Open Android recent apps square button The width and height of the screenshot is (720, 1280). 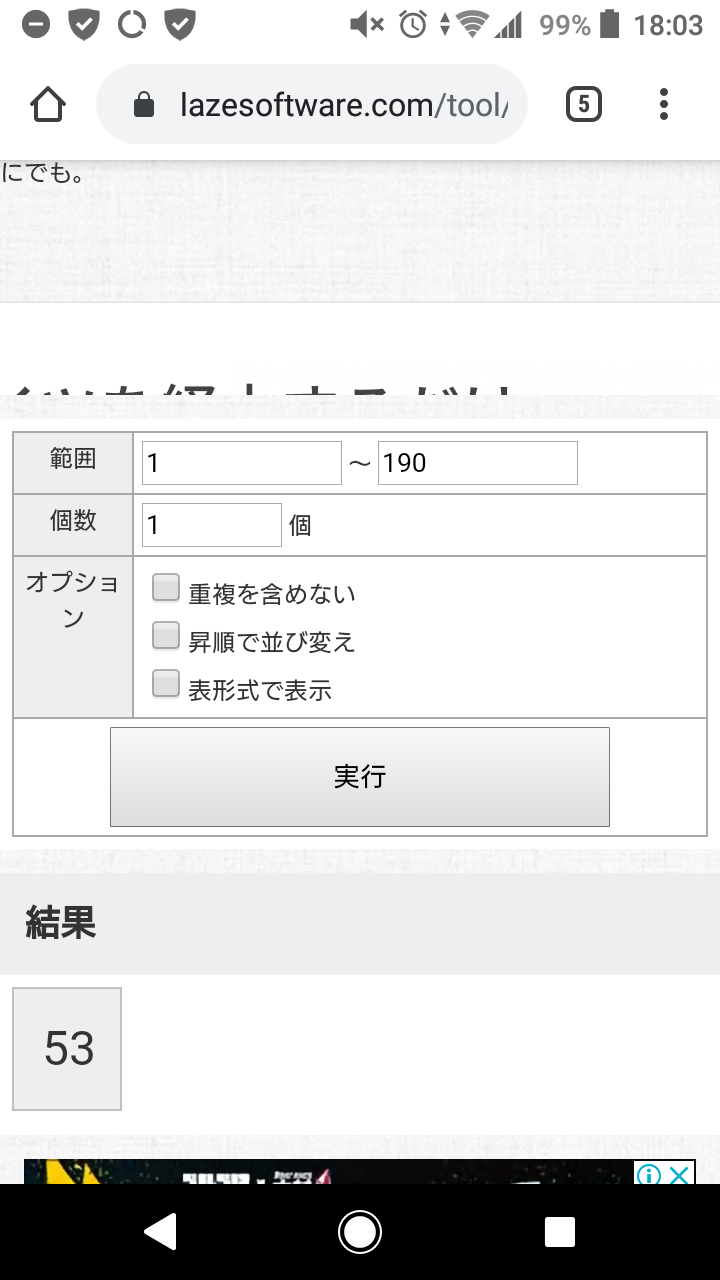pyautogui.click(x=560, y=1232)
